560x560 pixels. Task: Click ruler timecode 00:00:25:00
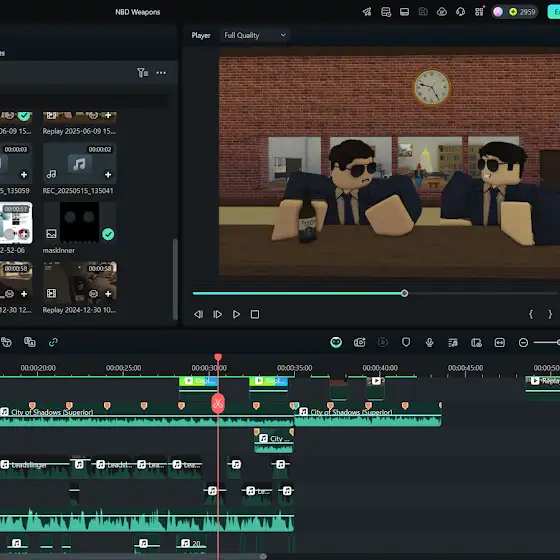pos(124,368)
